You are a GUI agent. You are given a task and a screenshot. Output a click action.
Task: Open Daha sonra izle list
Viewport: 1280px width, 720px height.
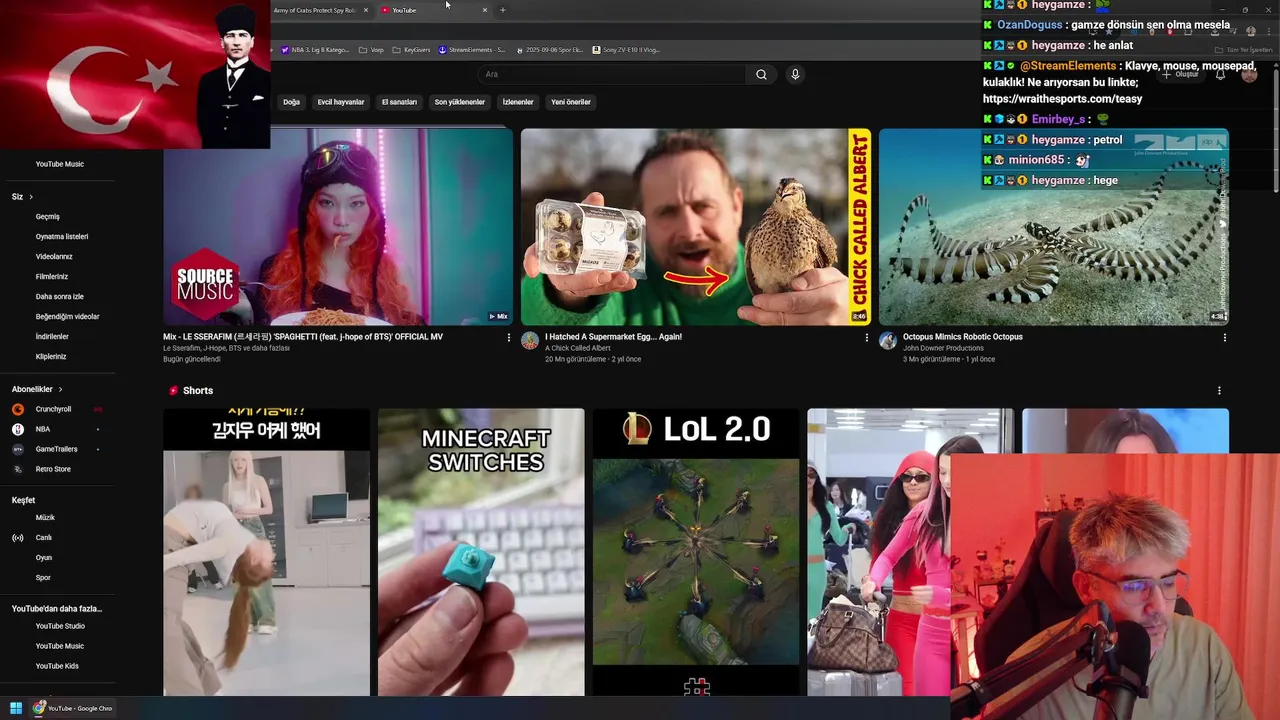60,297
